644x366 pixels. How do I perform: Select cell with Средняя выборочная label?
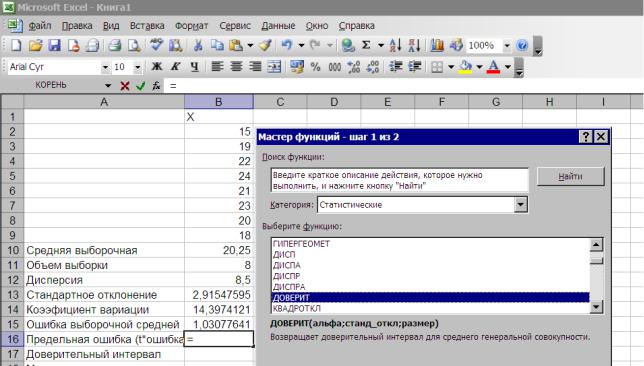click(x=104, y=250)
